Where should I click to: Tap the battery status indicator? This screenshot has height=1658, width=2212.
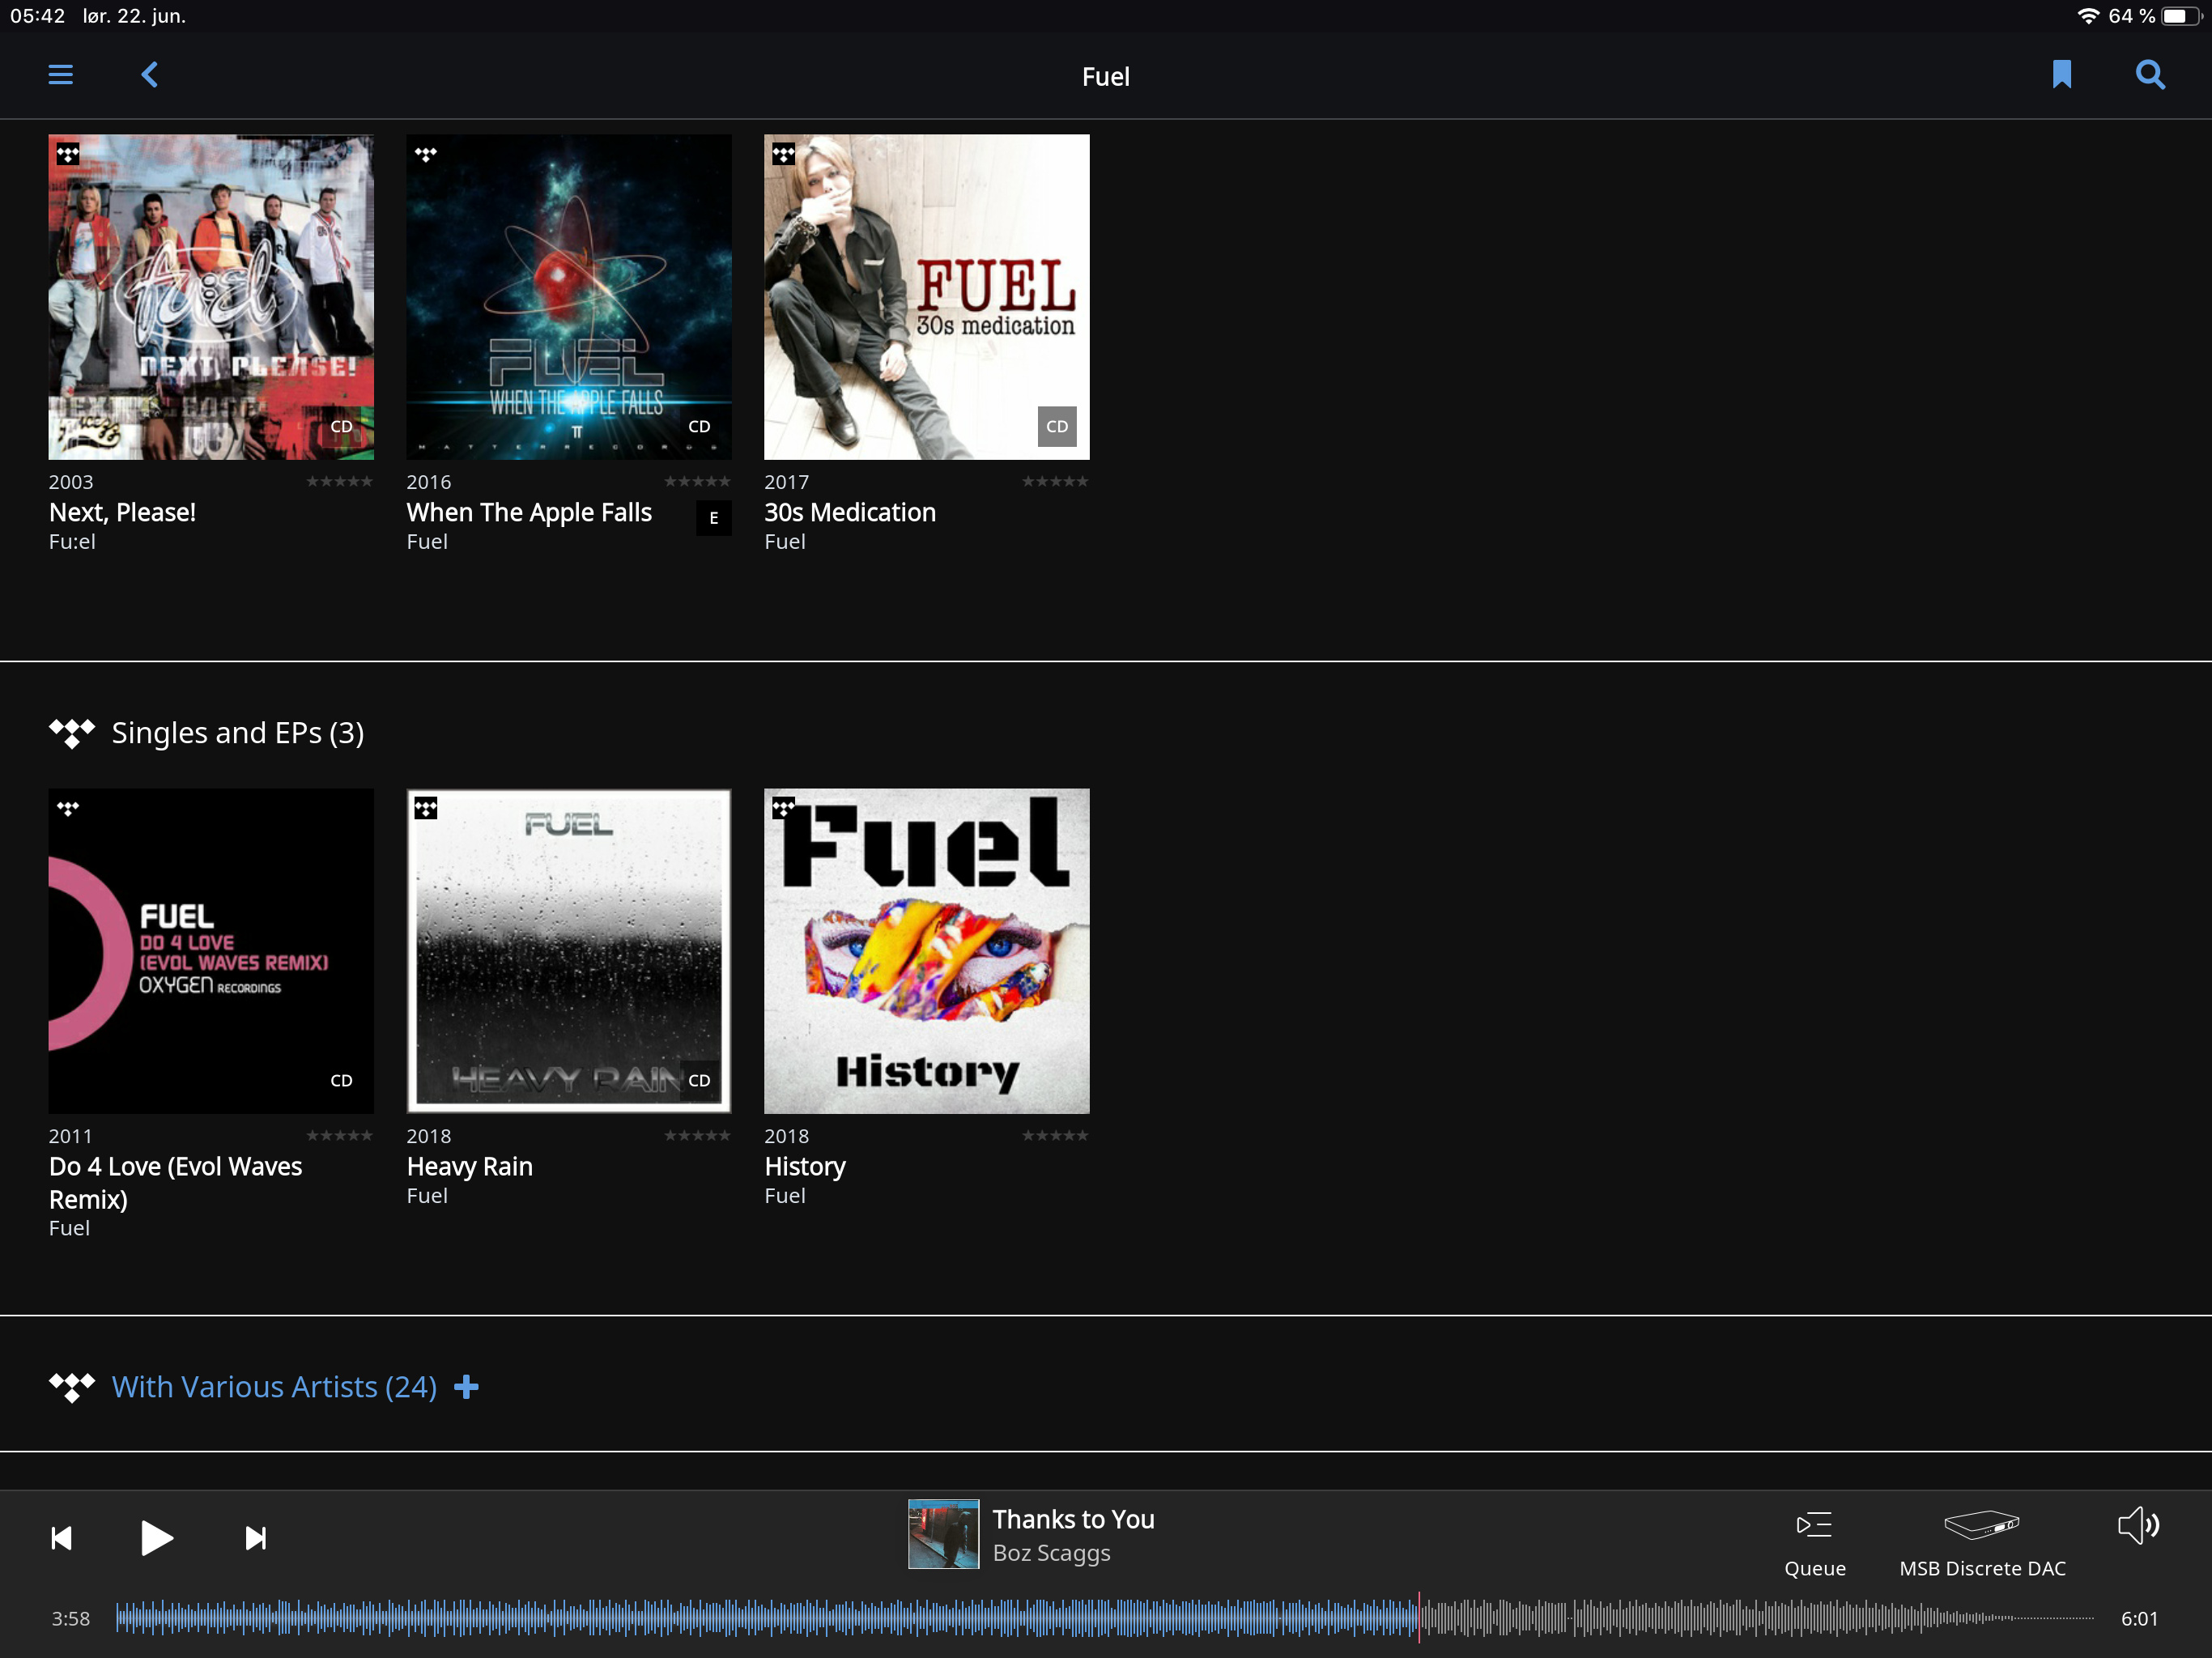pos(2182,16)
